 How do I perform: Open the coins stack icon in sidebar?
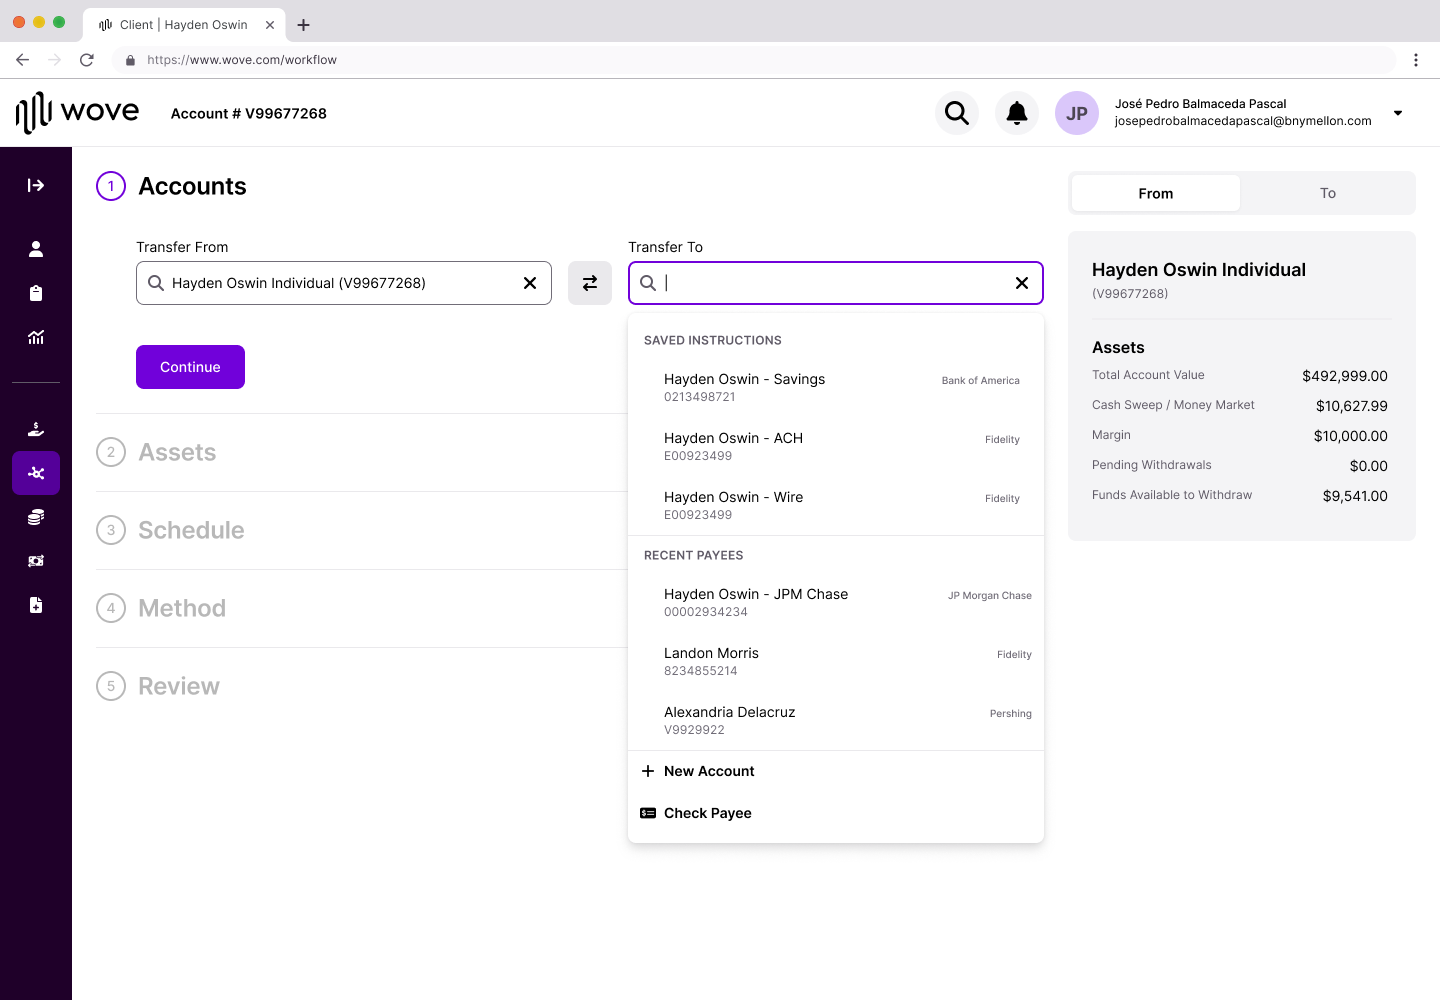click(36, 516)
